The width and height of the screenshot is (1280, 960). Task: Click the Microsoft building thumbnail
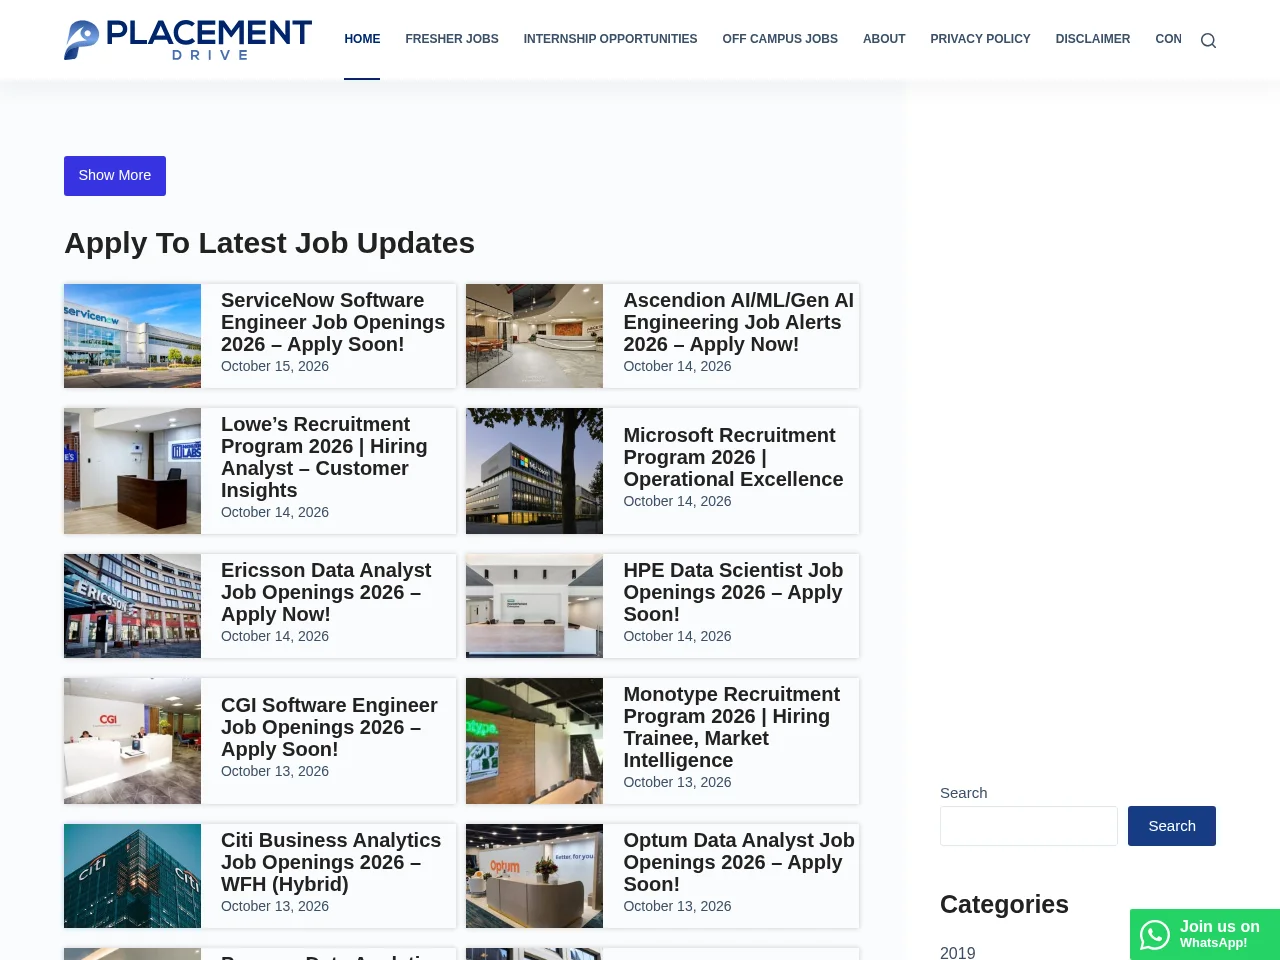click(x=534, y=471)
